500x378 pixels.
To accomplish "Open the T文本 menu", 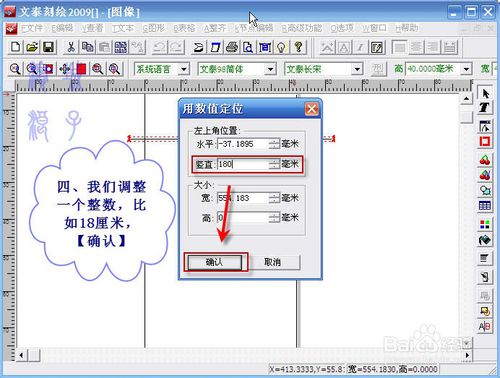I will click(x=122, y=28).
